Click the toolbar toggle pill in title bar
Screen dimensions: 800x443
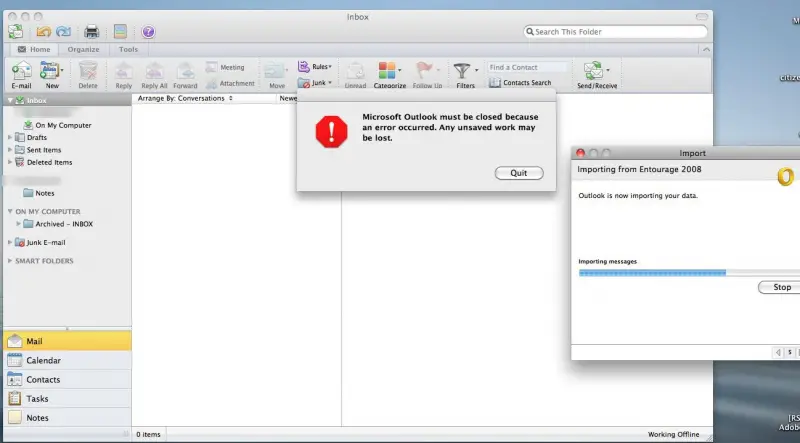tap(702, 17)
